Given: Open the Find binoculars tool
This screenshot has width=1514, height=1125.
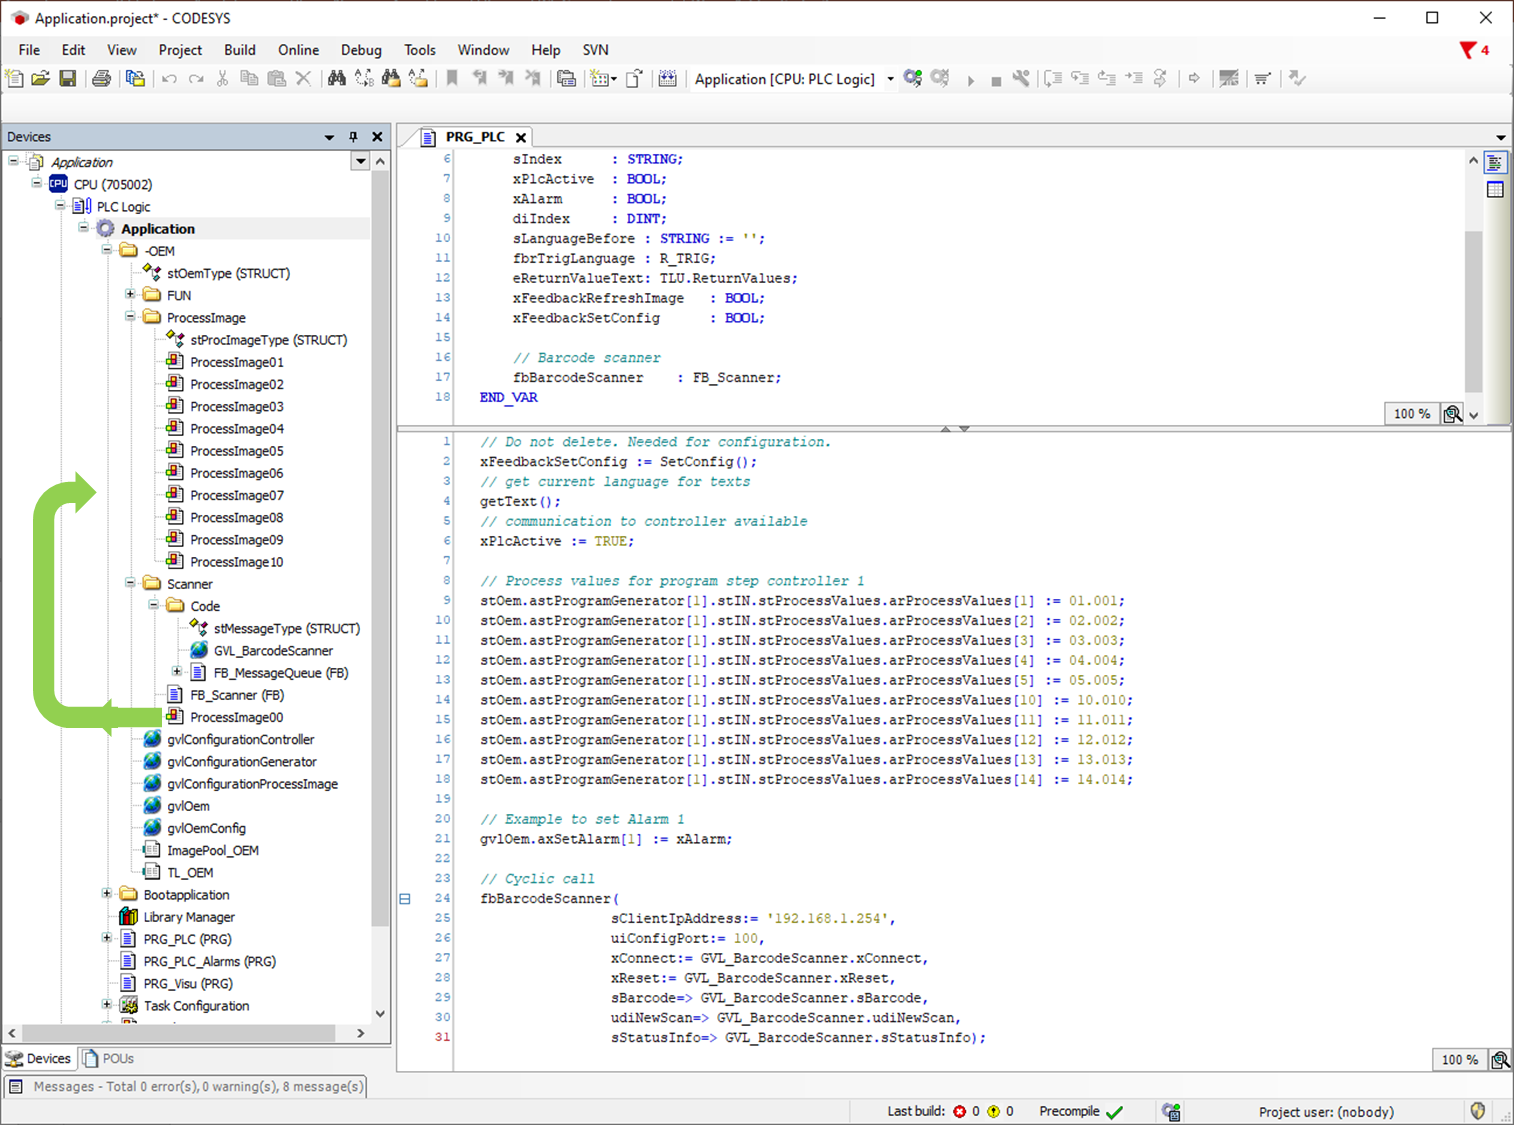Looking at the screenshot, I should click(336, 79).
